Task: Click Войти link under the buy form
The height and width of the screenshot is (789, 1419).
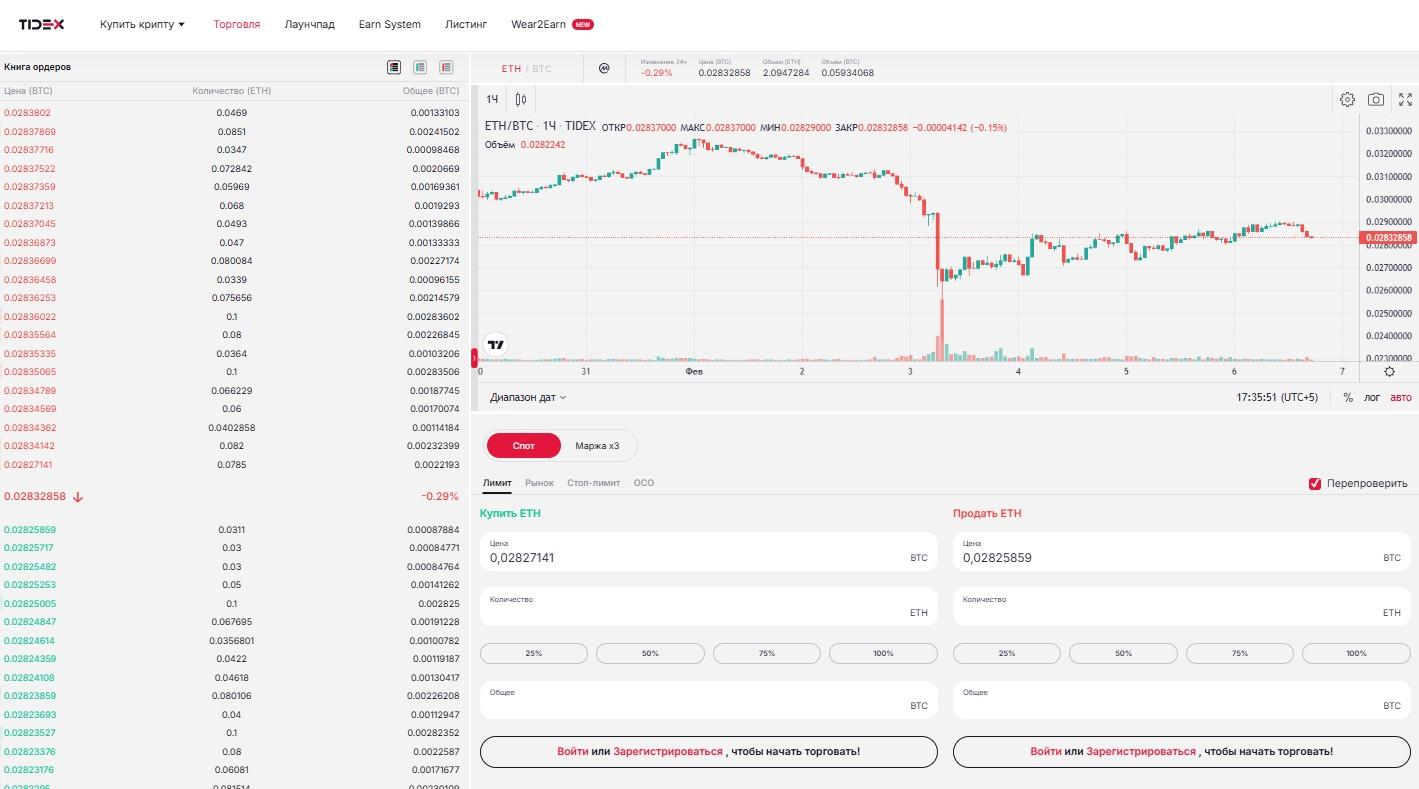Action: coord(573,751)
